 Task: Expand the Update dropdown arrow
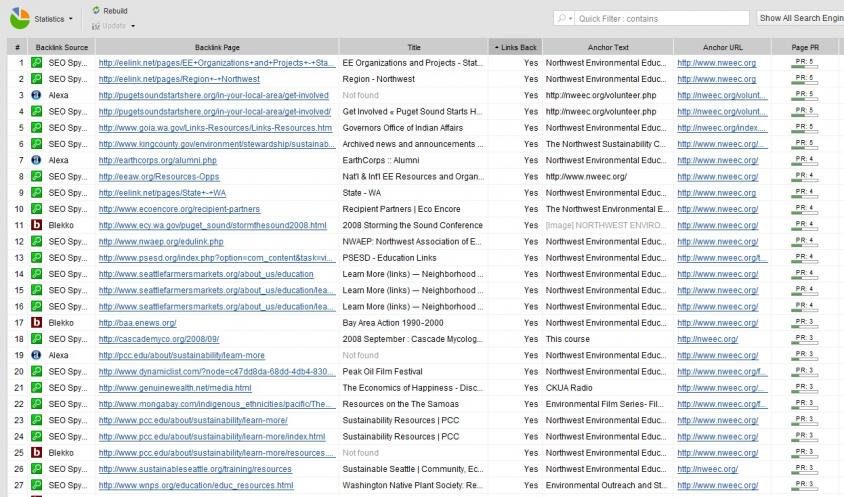[133, 26]
